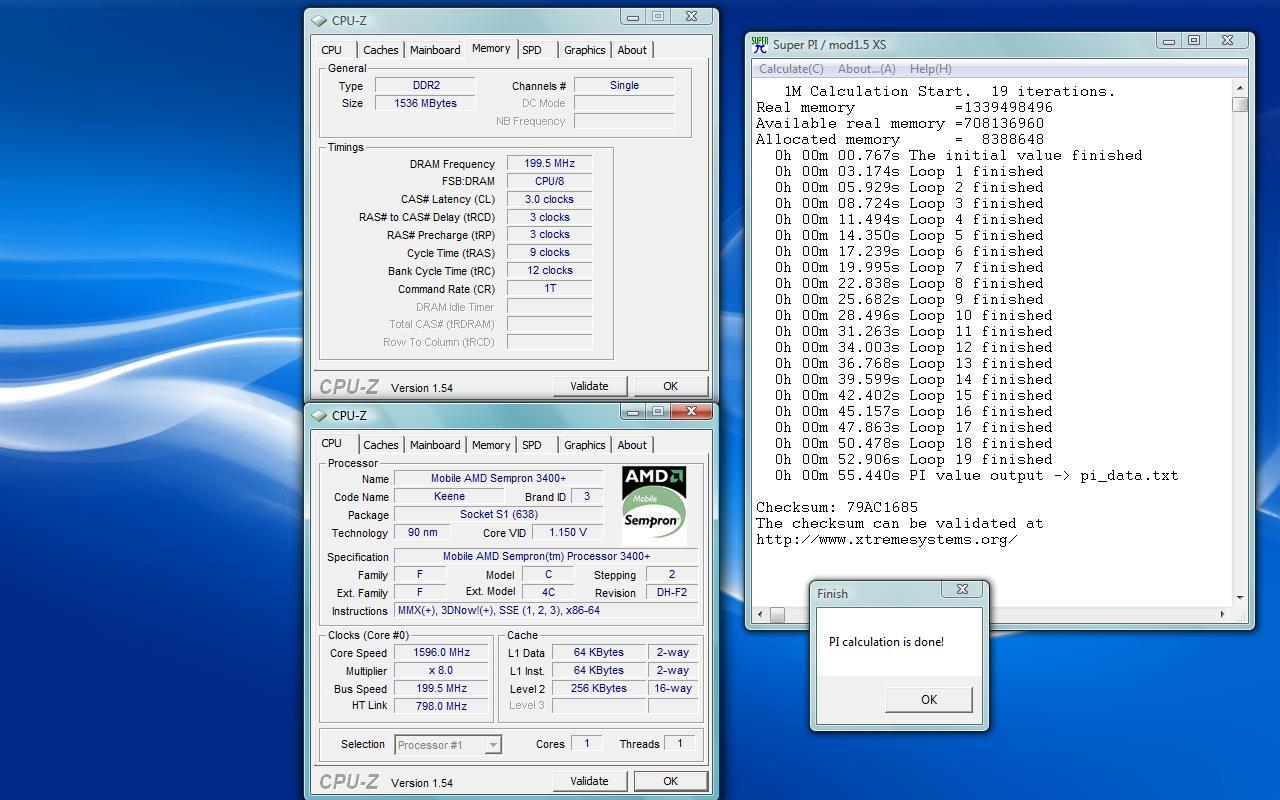Open the Help(H) menu in Super PI
The width and height of the screenshot is (1280, 800).
coord(930,69)
